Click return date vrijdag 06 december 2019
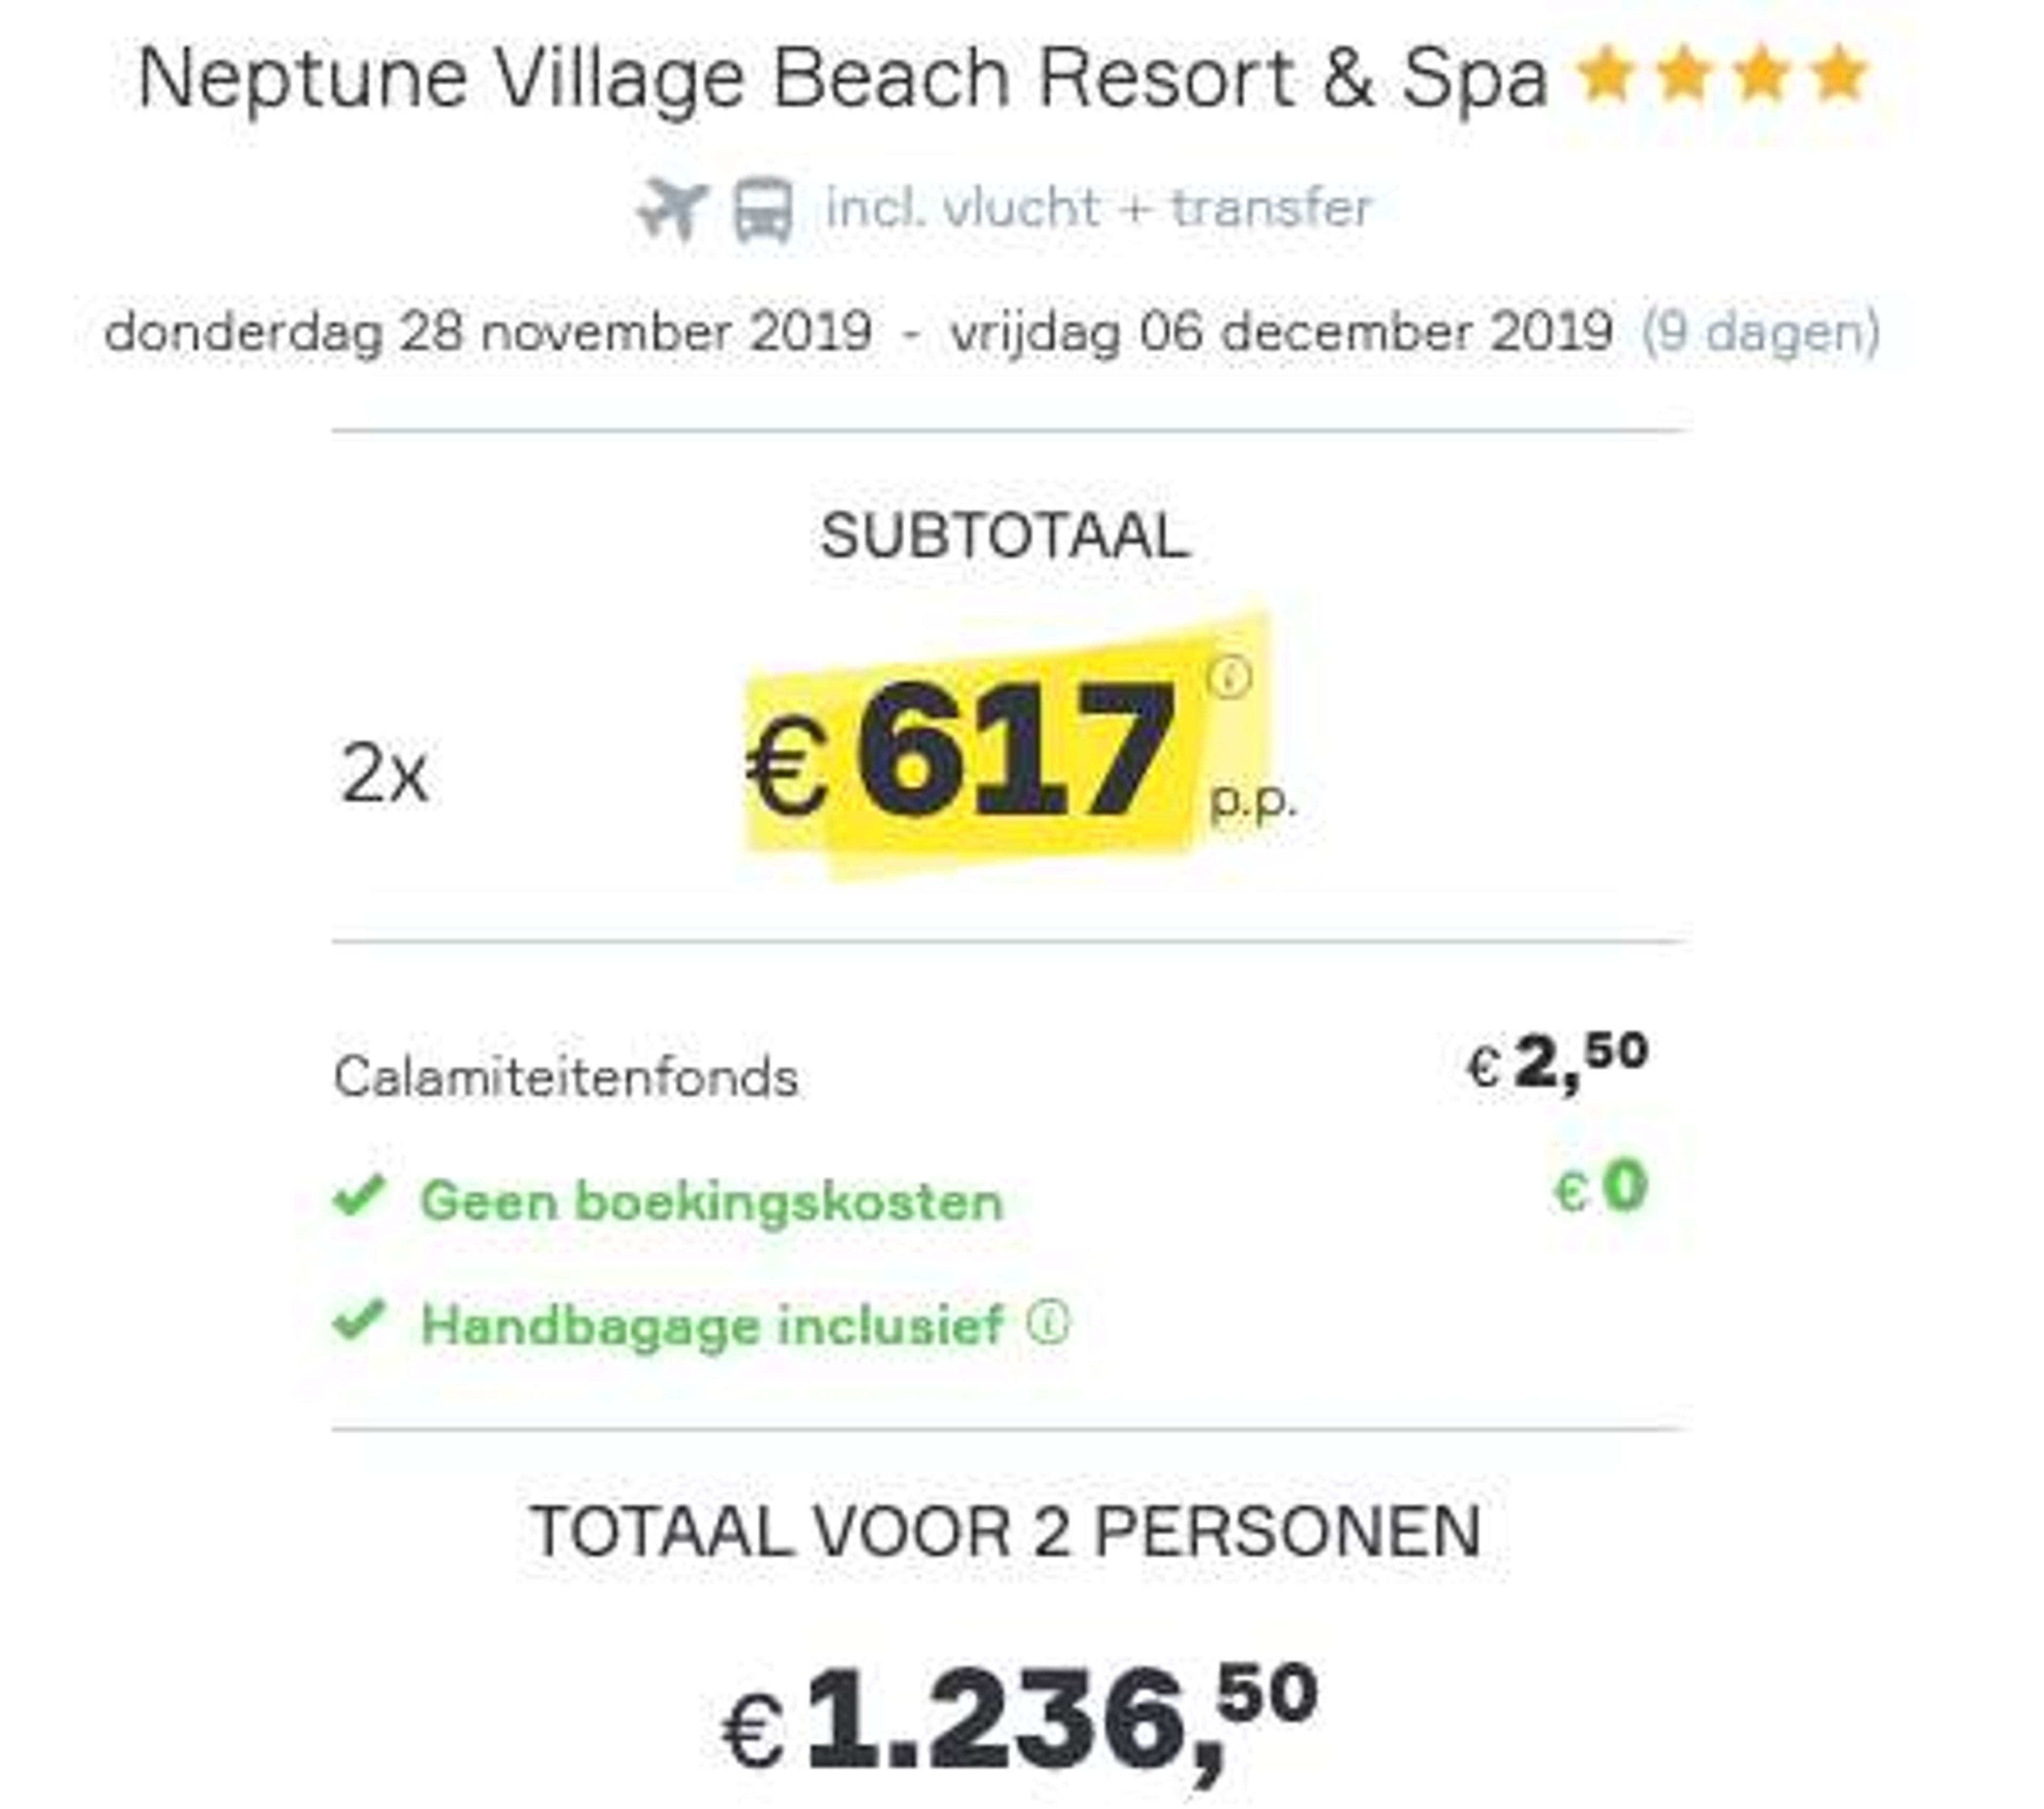This screenshot has width=2044, height=1809. (x=1282, y=332)
